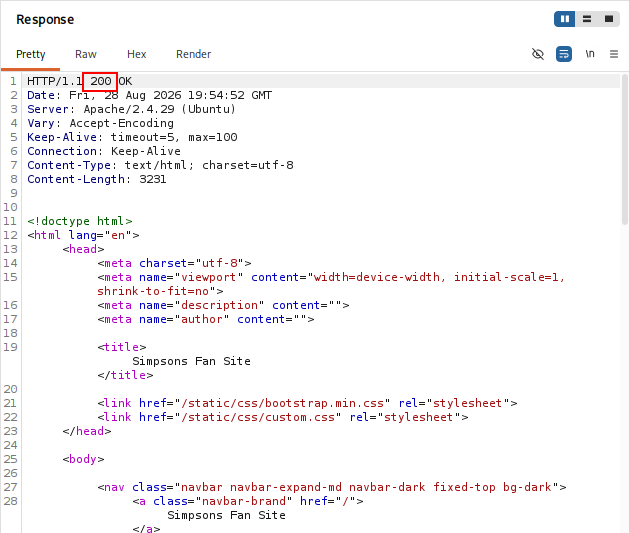
Task: Toggle line wrap button
Action: [x=564, y=54]
